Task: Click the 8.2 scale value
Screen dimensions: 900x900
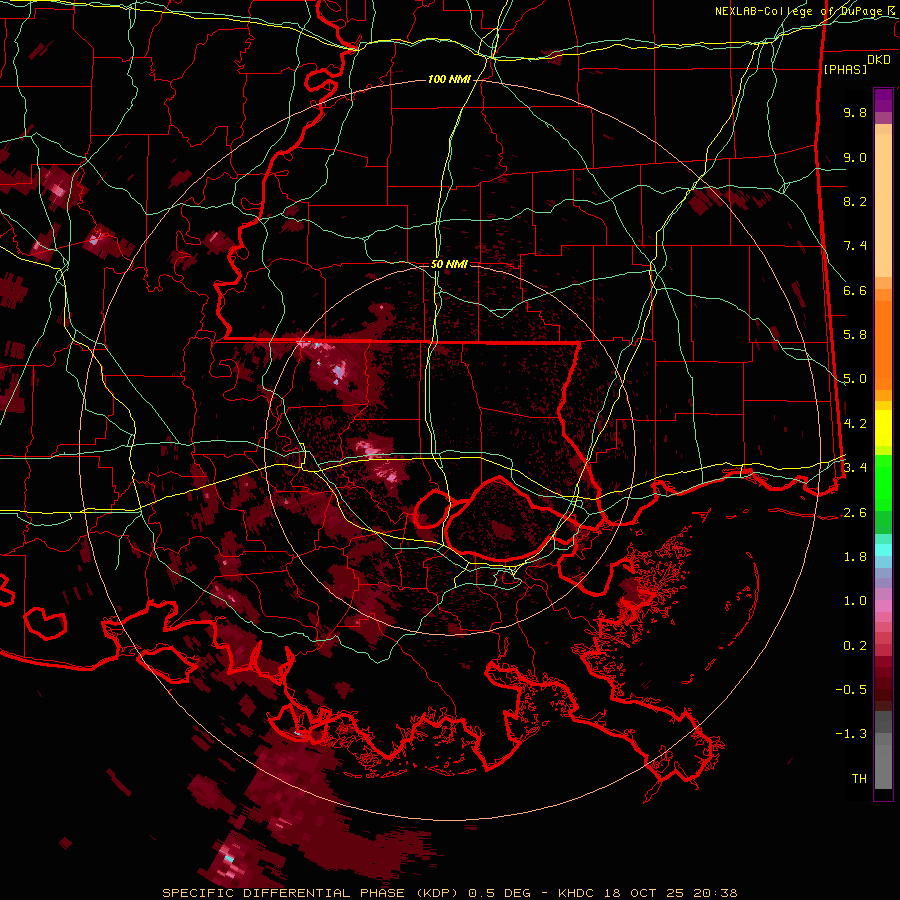Action: (855, 201)
